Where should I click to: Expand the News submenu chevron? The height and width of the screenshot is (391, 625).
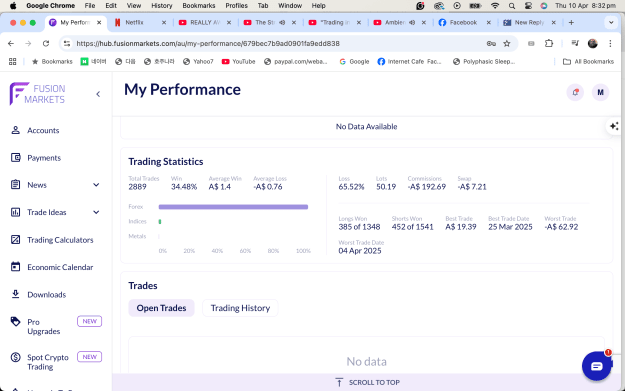tap(96, 185)
